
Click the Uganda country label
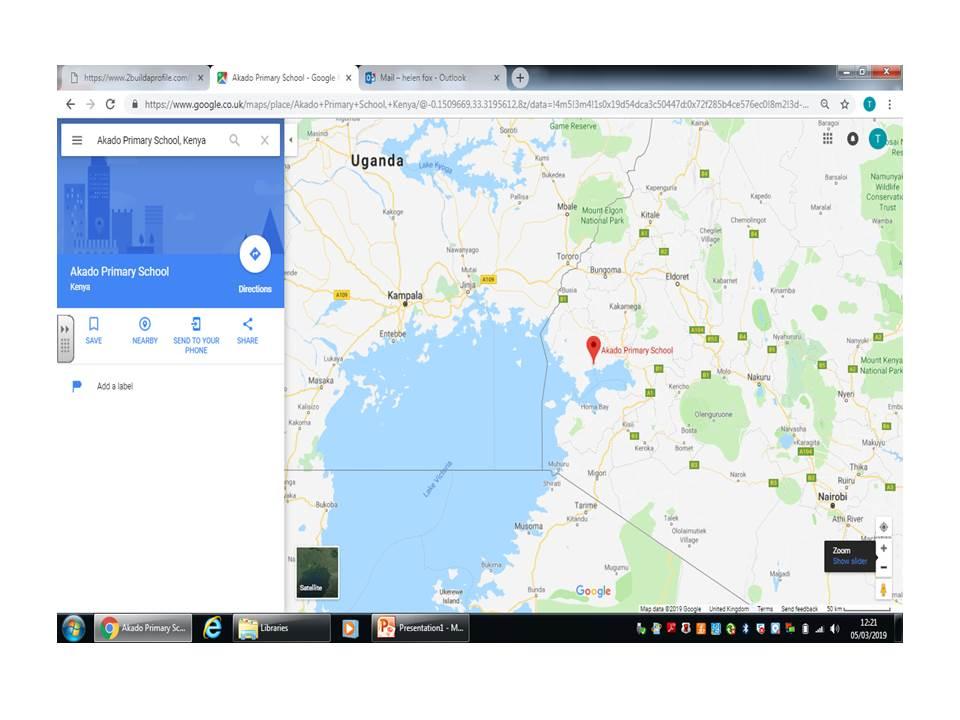tap(377, 161)
